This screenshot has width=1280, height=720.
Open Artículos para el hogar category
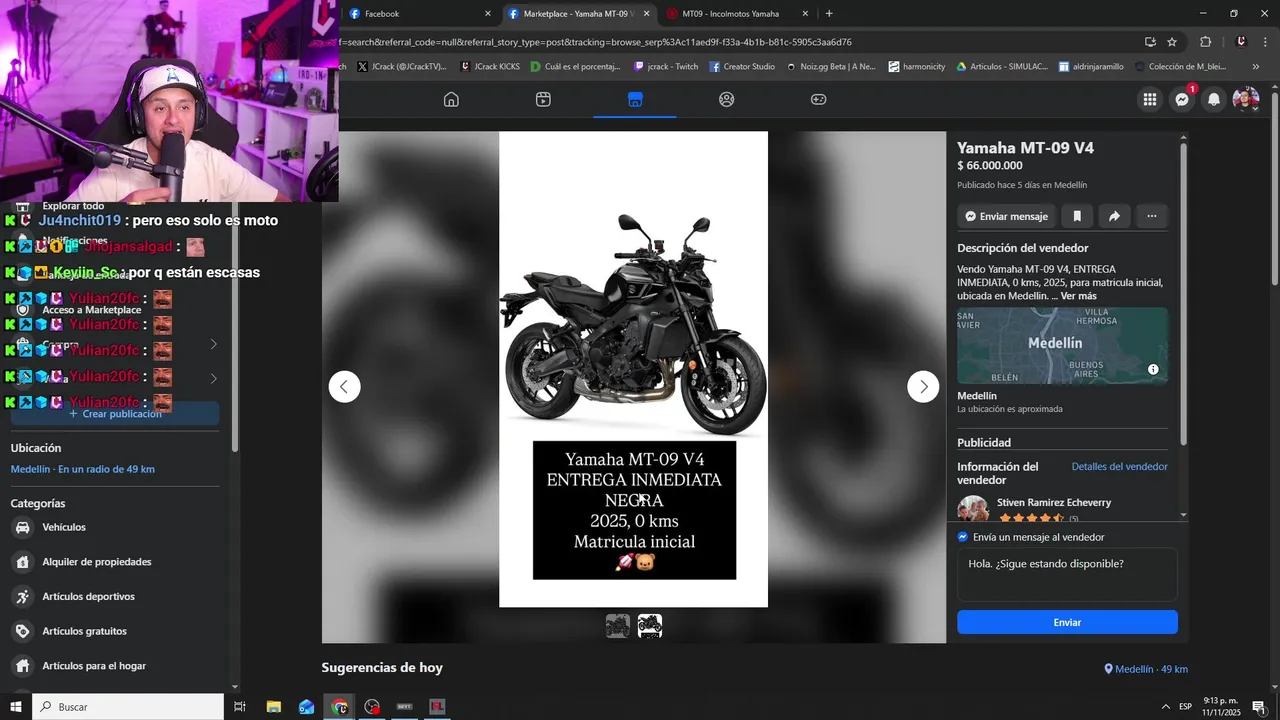click(116, 666)
